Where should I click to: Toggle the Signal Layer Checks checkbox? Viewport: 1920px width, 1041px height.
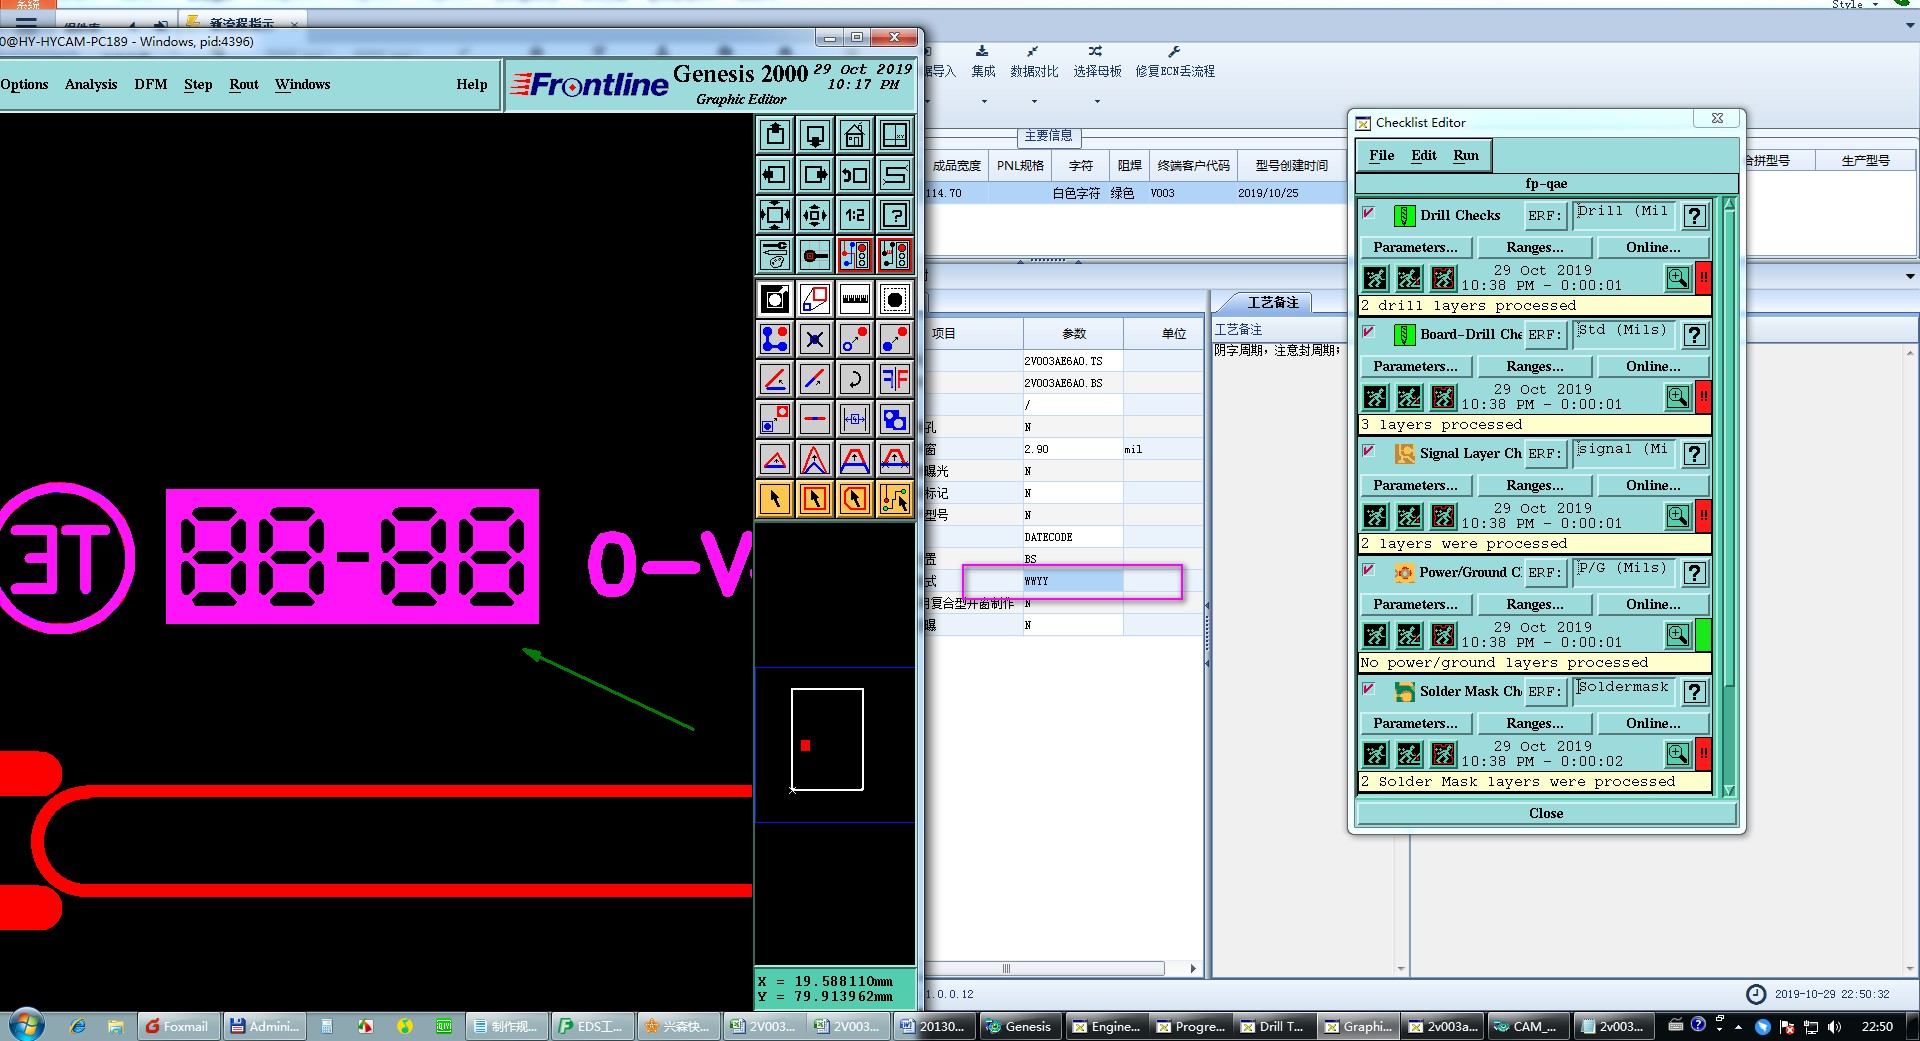tap(1369, 451)
